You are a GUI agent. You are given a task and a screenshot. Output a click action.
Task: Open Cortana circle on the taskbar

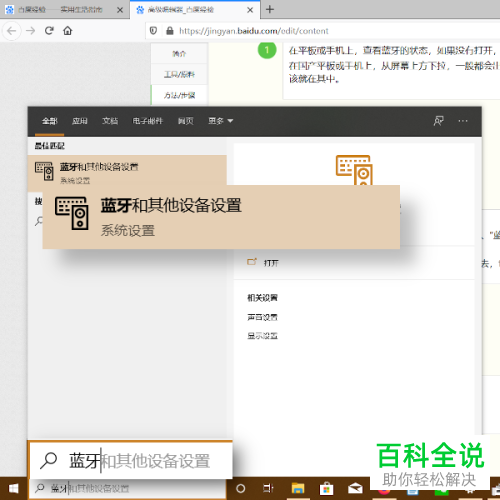pyautogui.click(x=241, y=489)
